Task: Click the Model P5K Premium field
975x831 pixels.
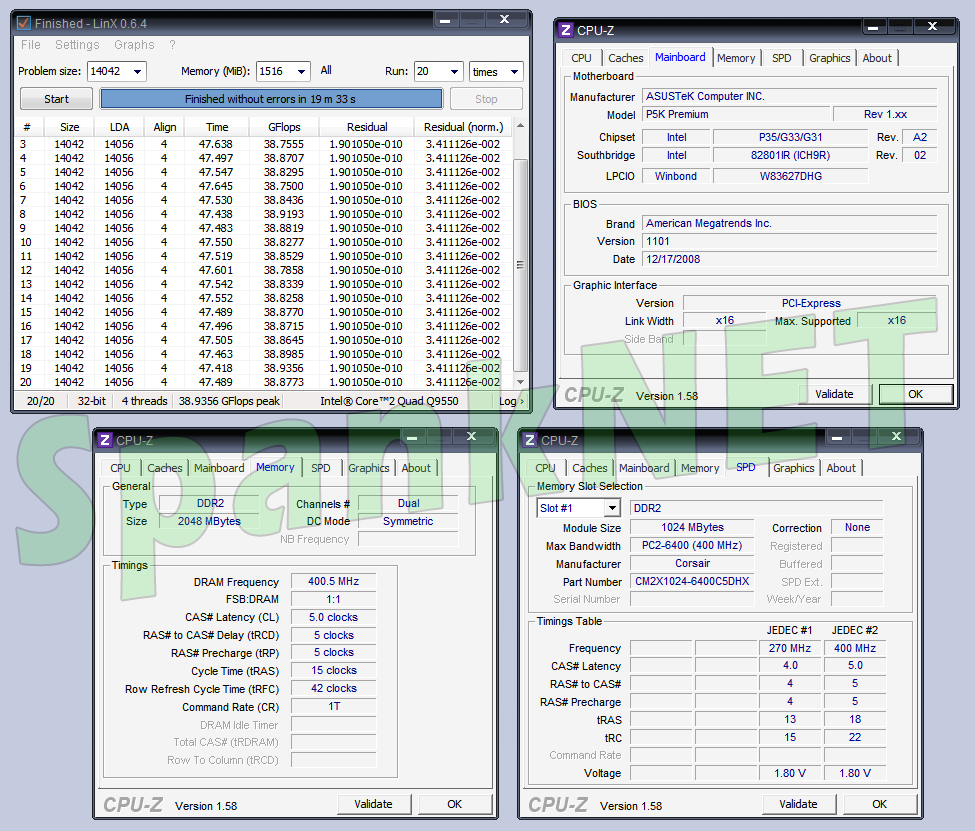Action: coord(736,114)
